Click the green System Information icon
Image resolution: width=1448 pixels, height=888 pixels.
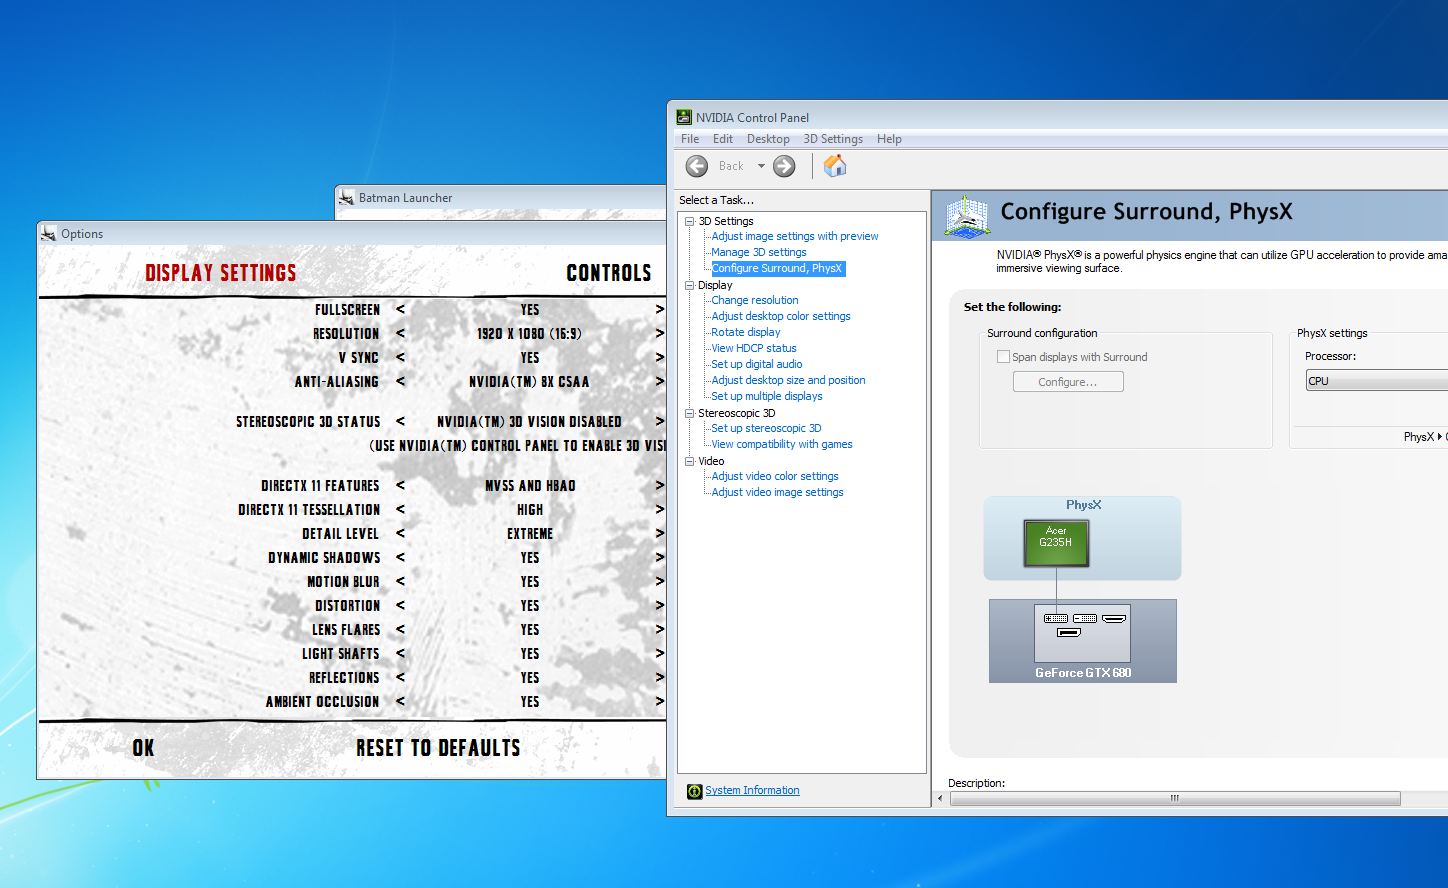(x=695, y=791)
